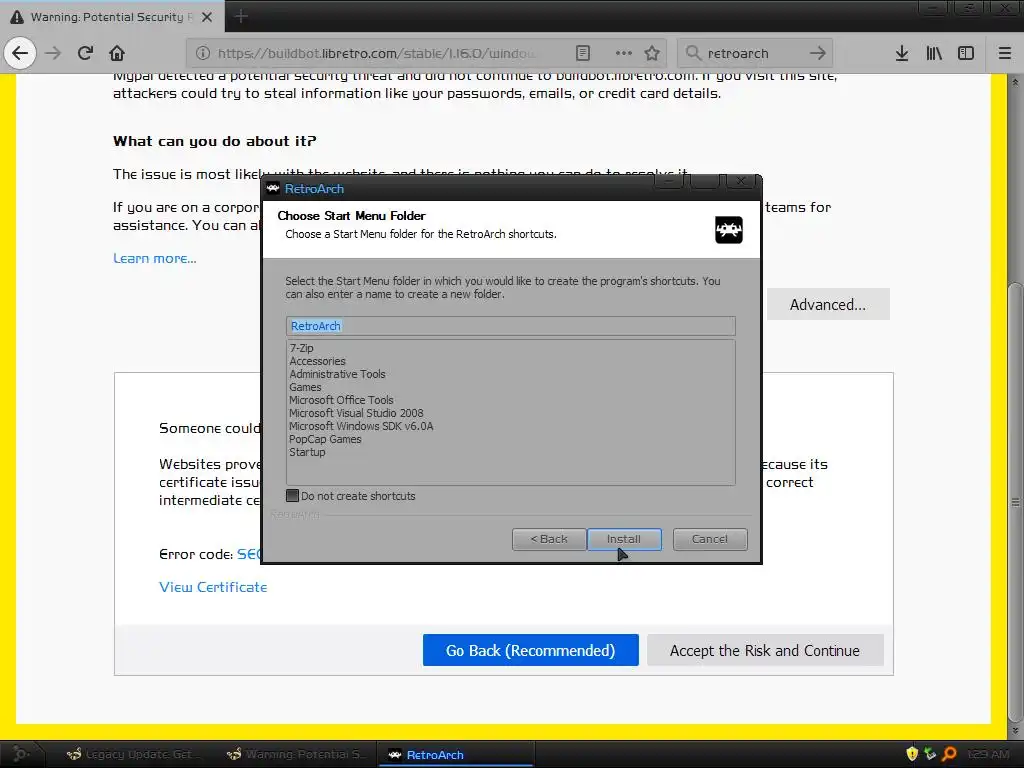Click the site info icon in address bar

click(x=202, y=53)
